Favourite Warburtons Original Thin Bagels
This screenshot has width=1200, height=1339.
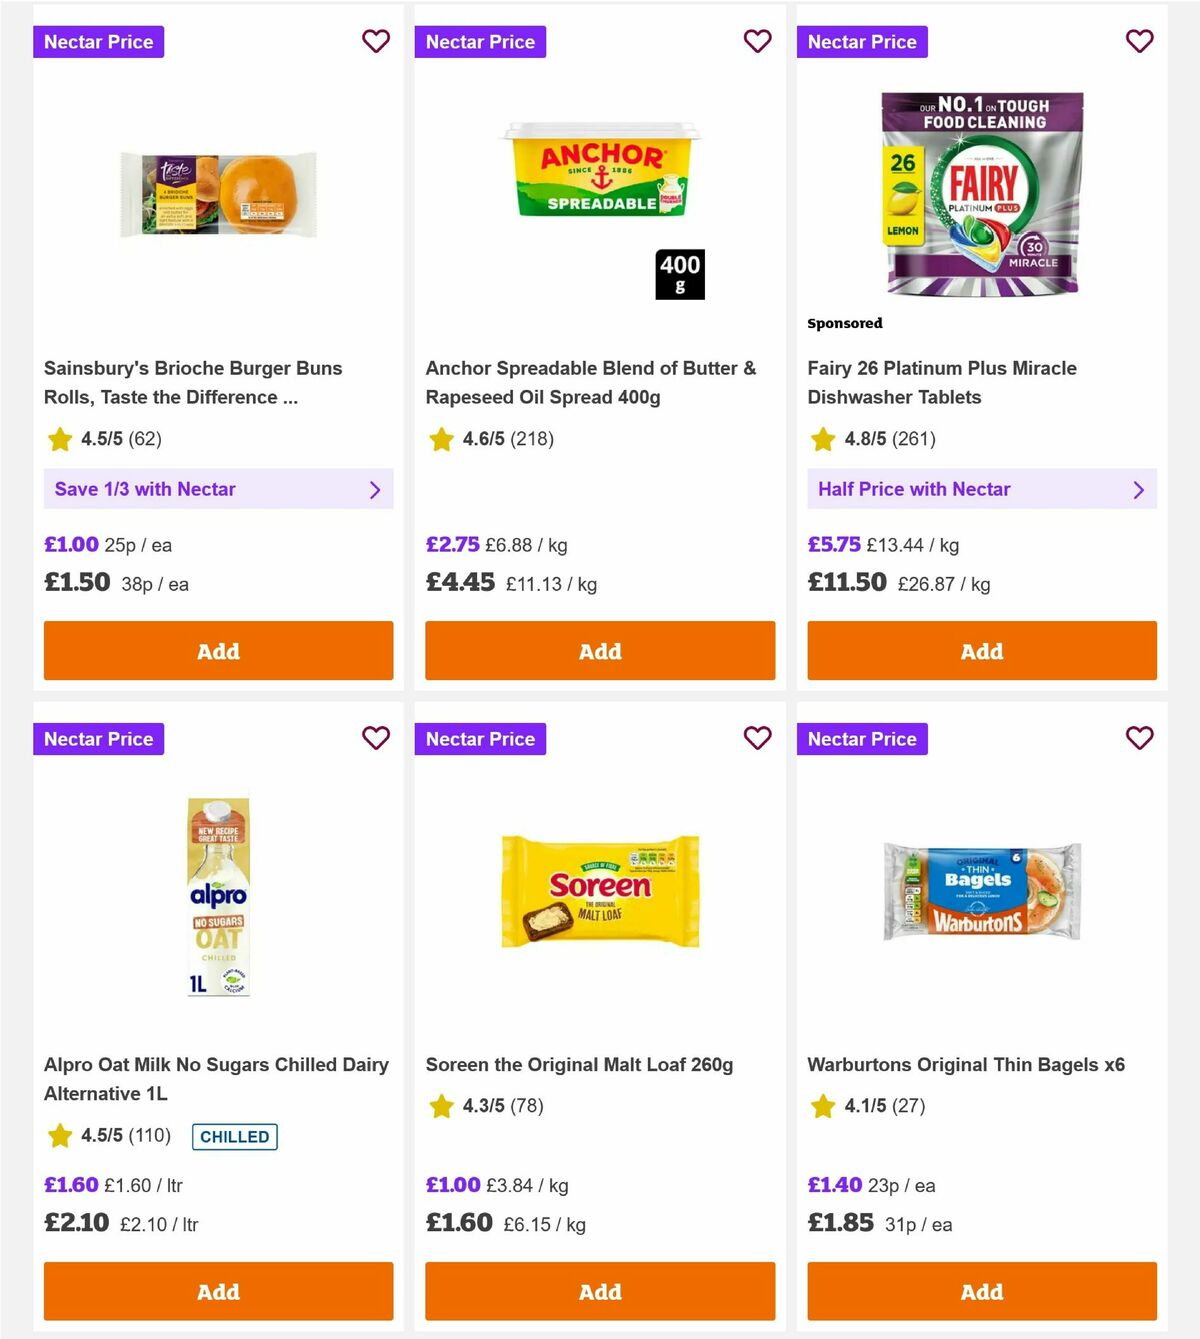1139,738
